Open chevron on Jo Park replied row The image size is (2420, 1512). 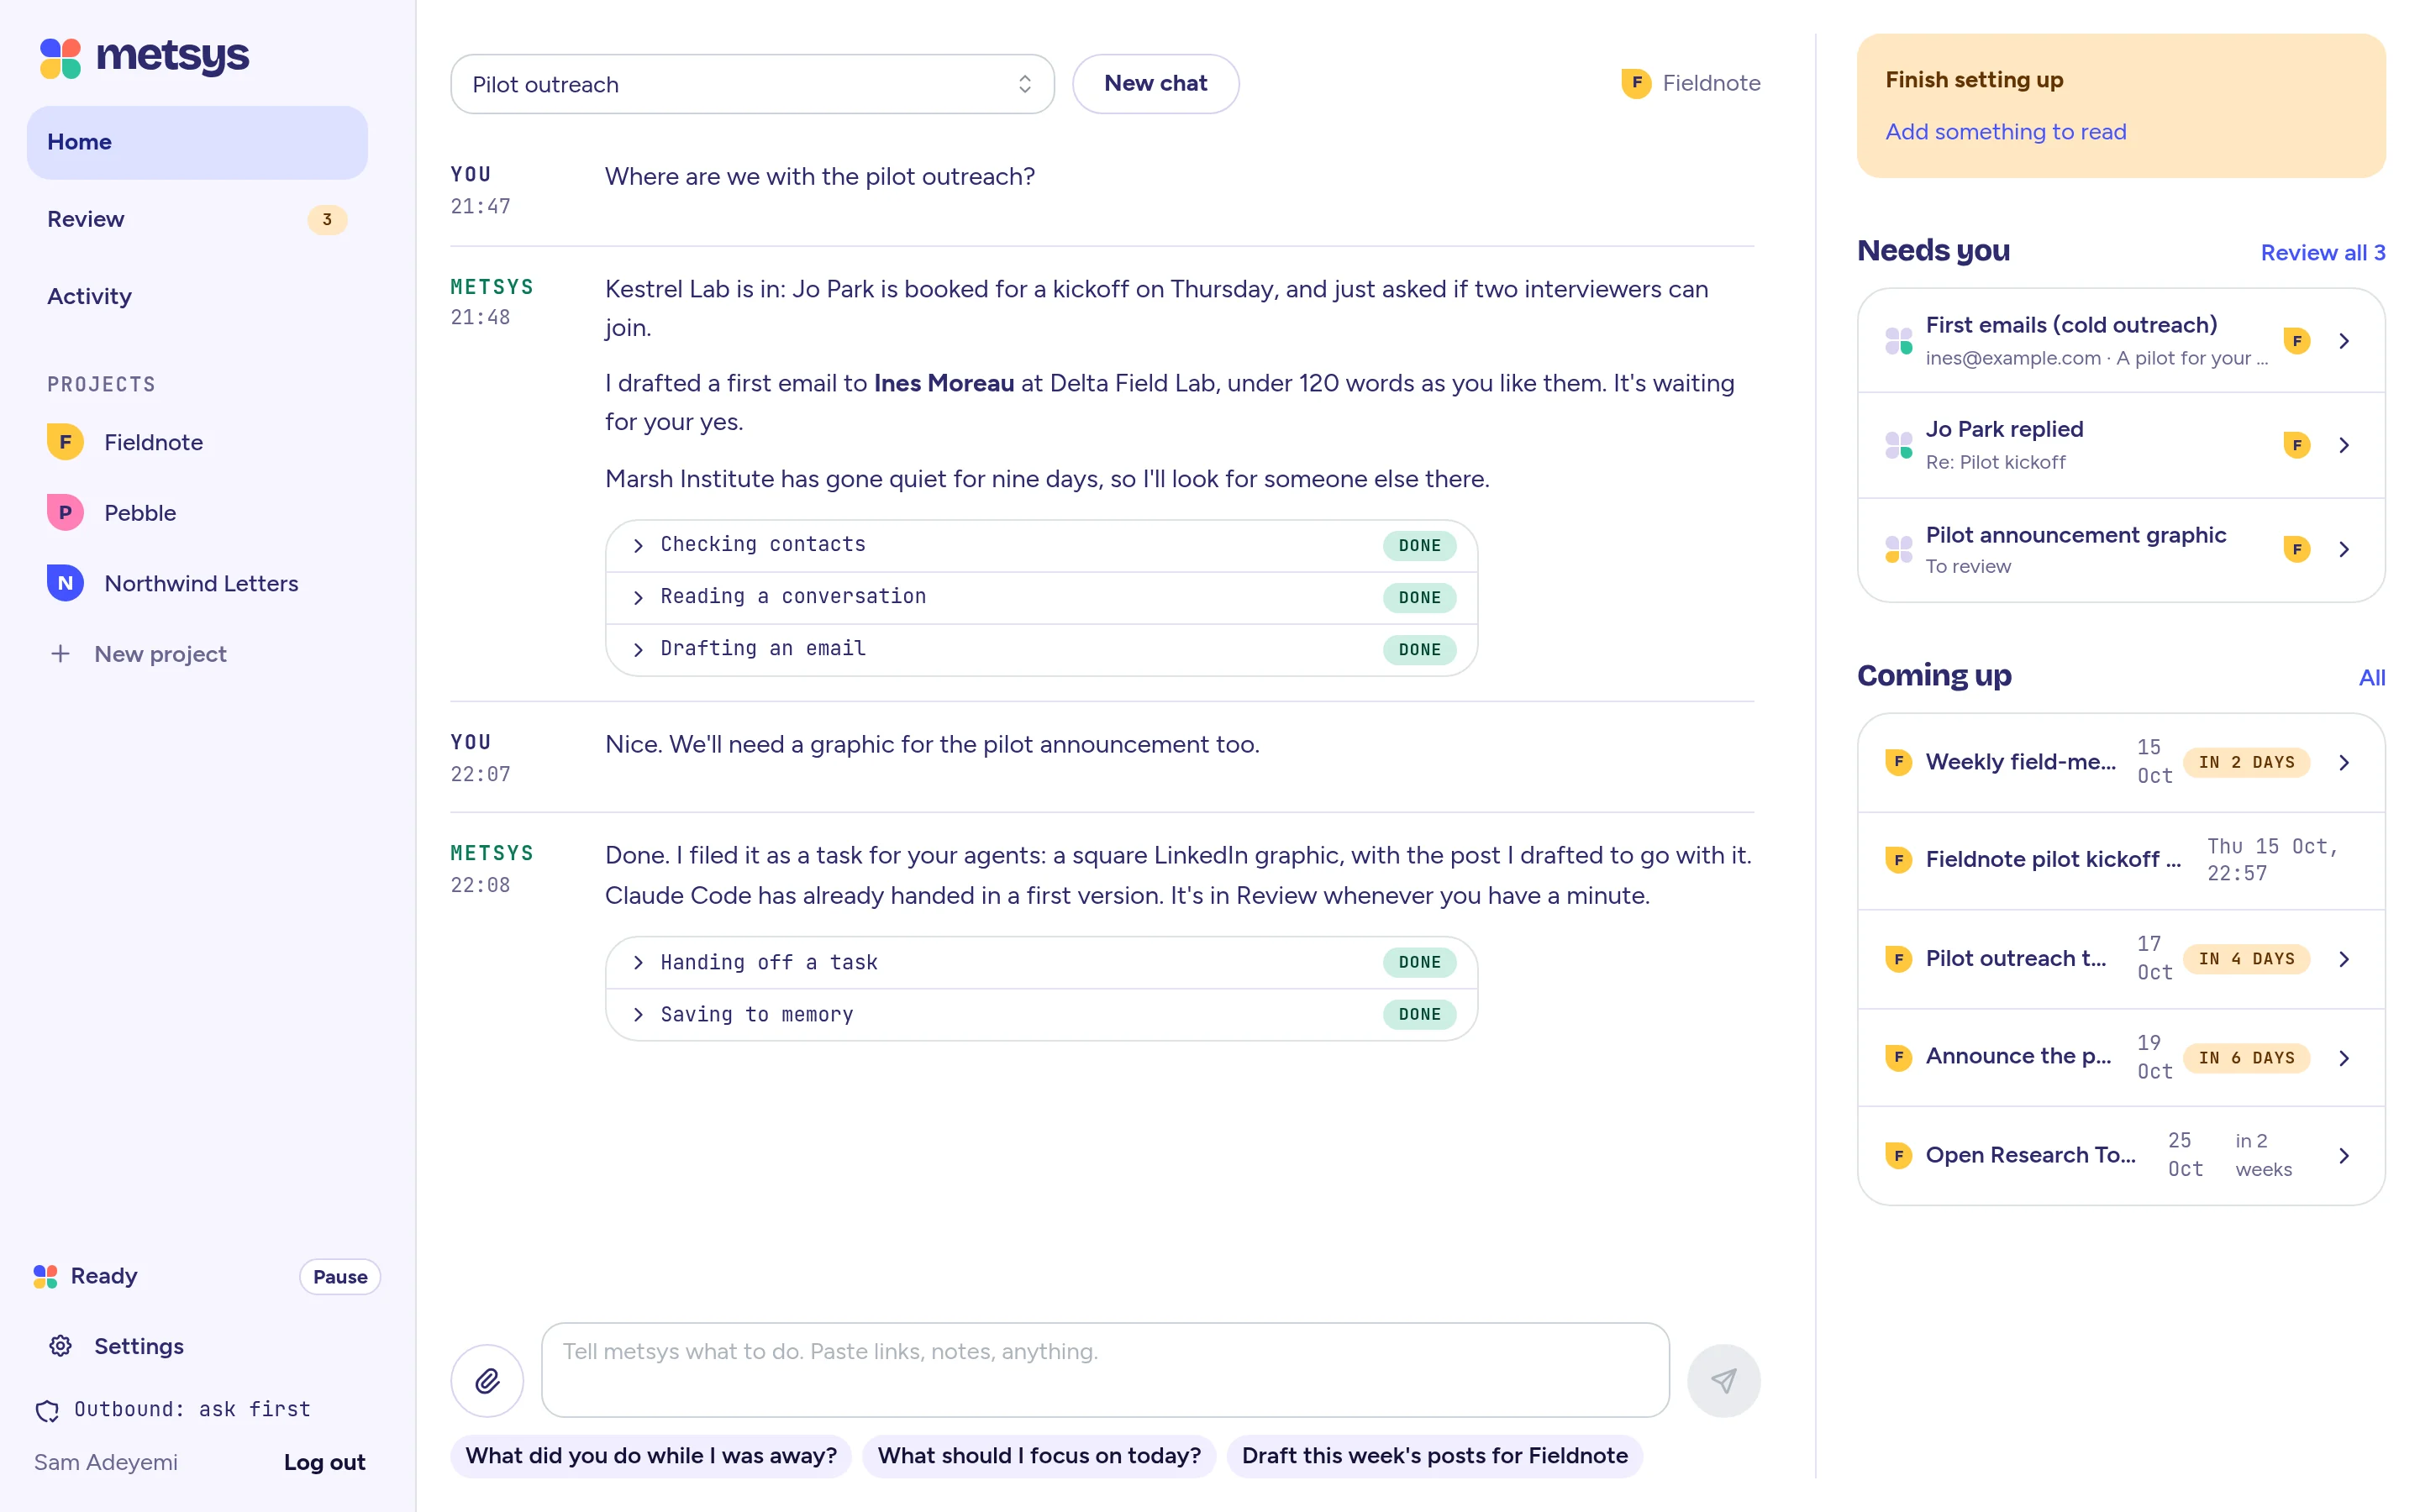click(2344, 445)
